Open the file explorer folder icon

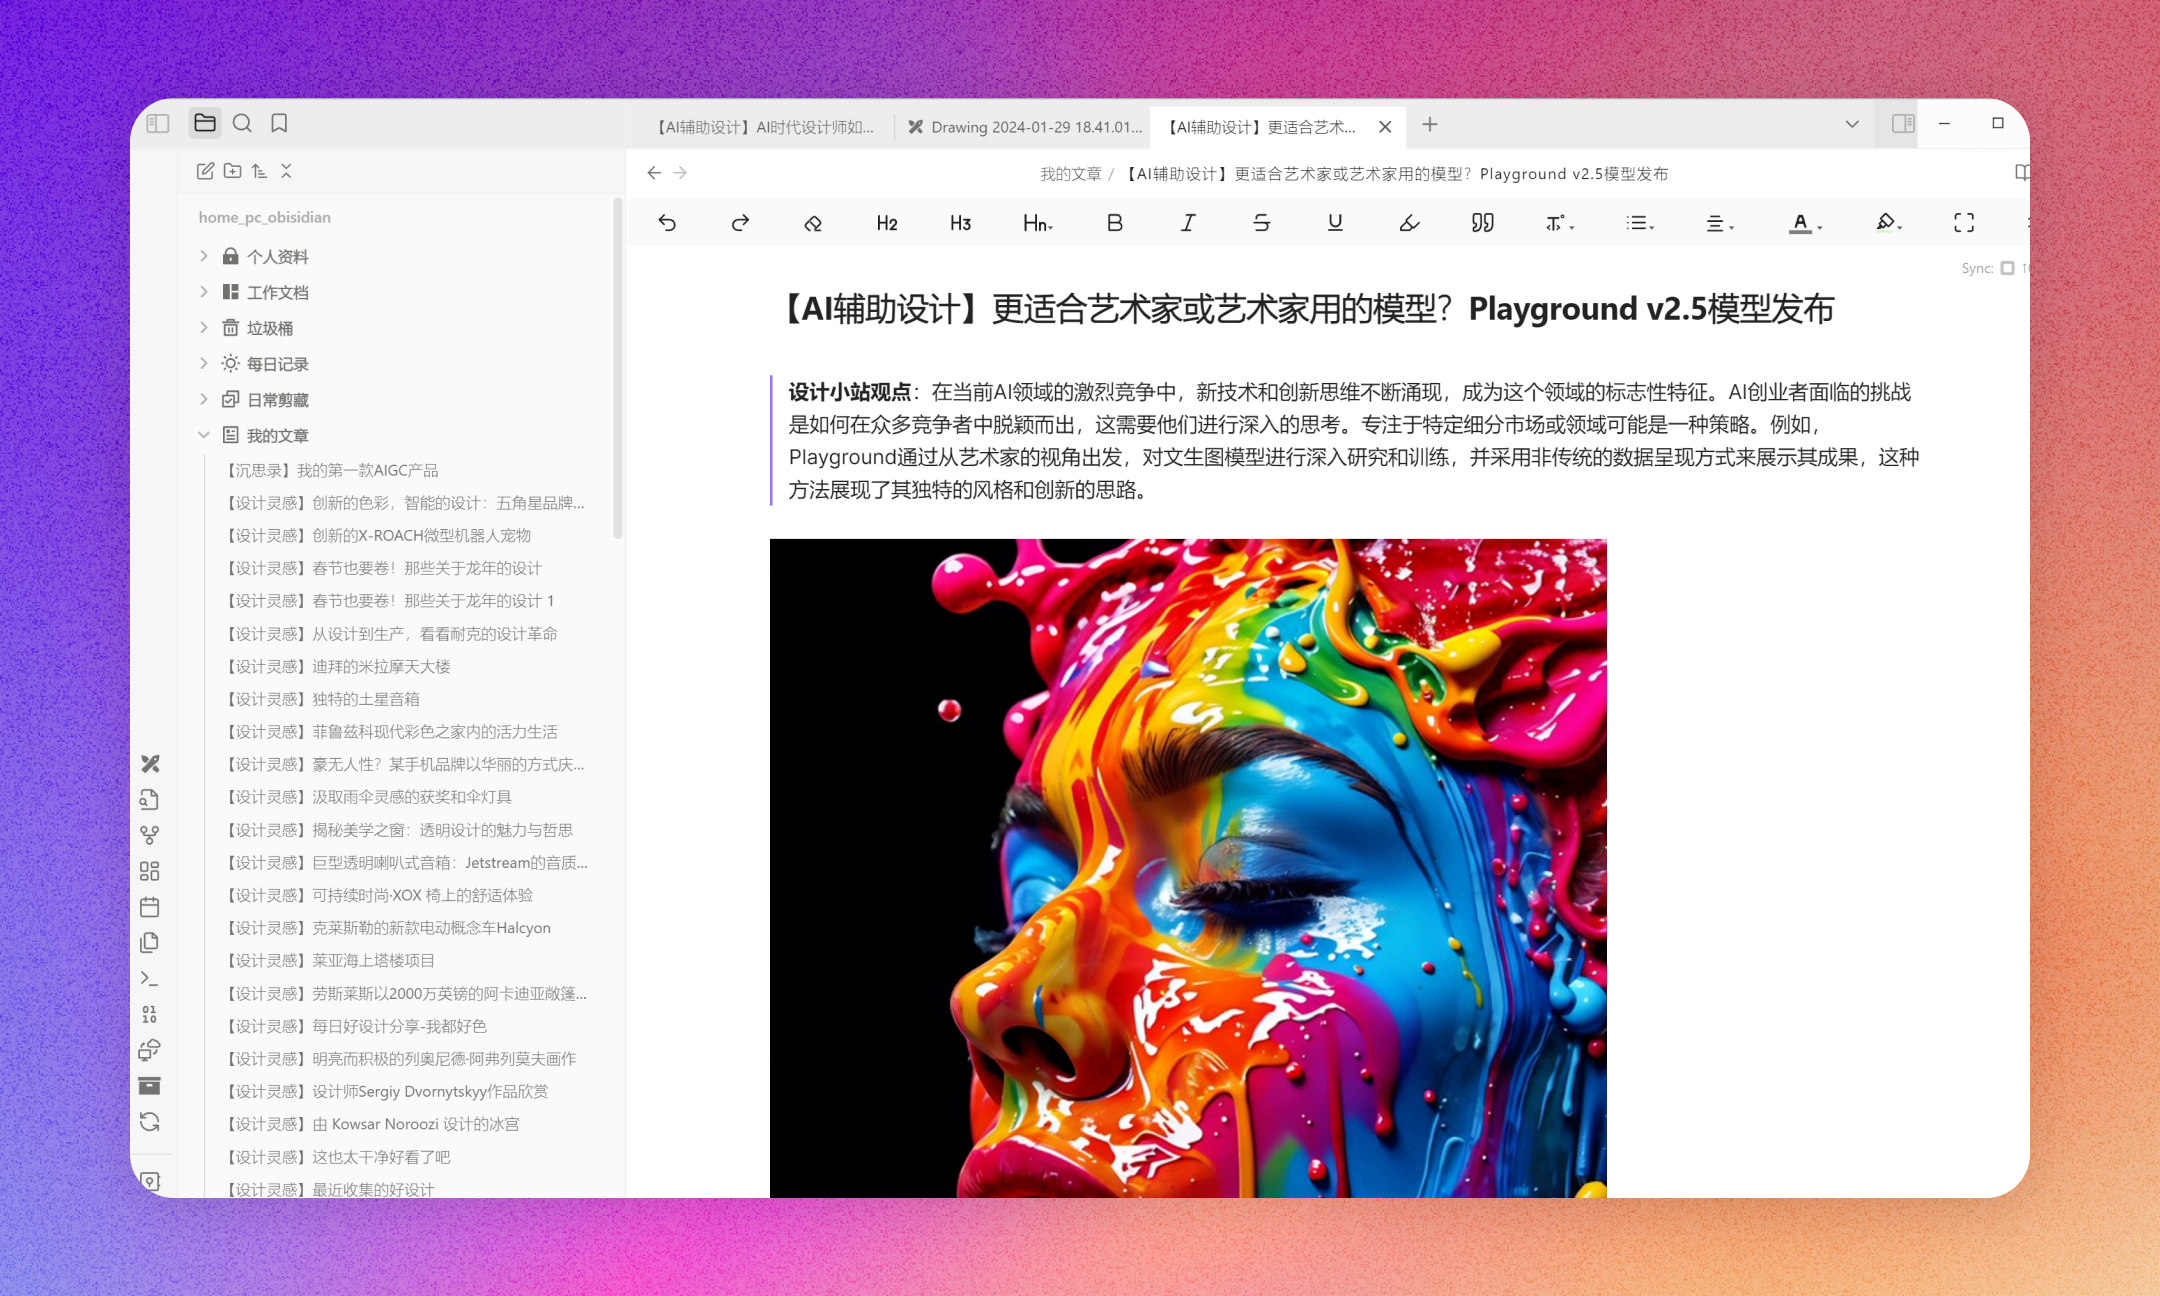tap(205, 123)
